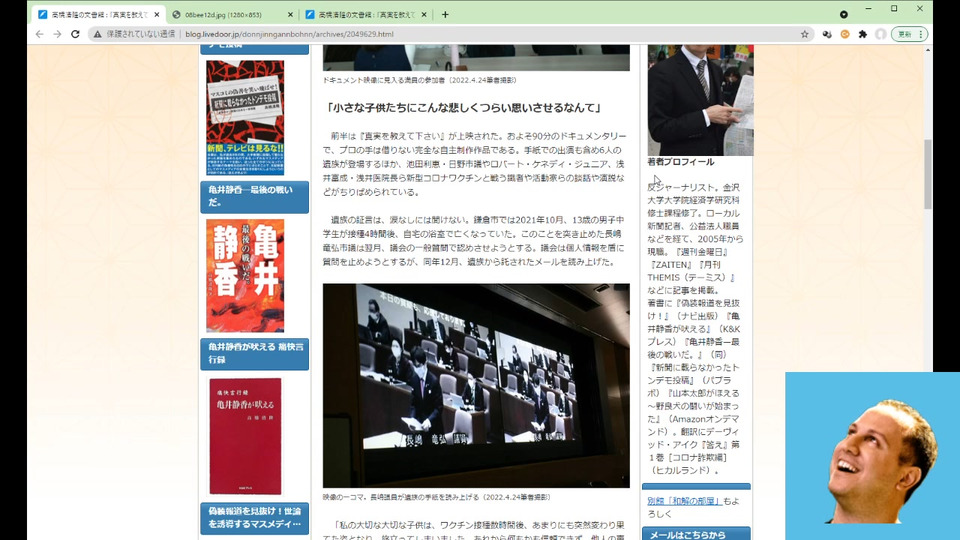
Task: Close the third livedoor blog tab
Action: pyautogui.click(x=424, y=15)
